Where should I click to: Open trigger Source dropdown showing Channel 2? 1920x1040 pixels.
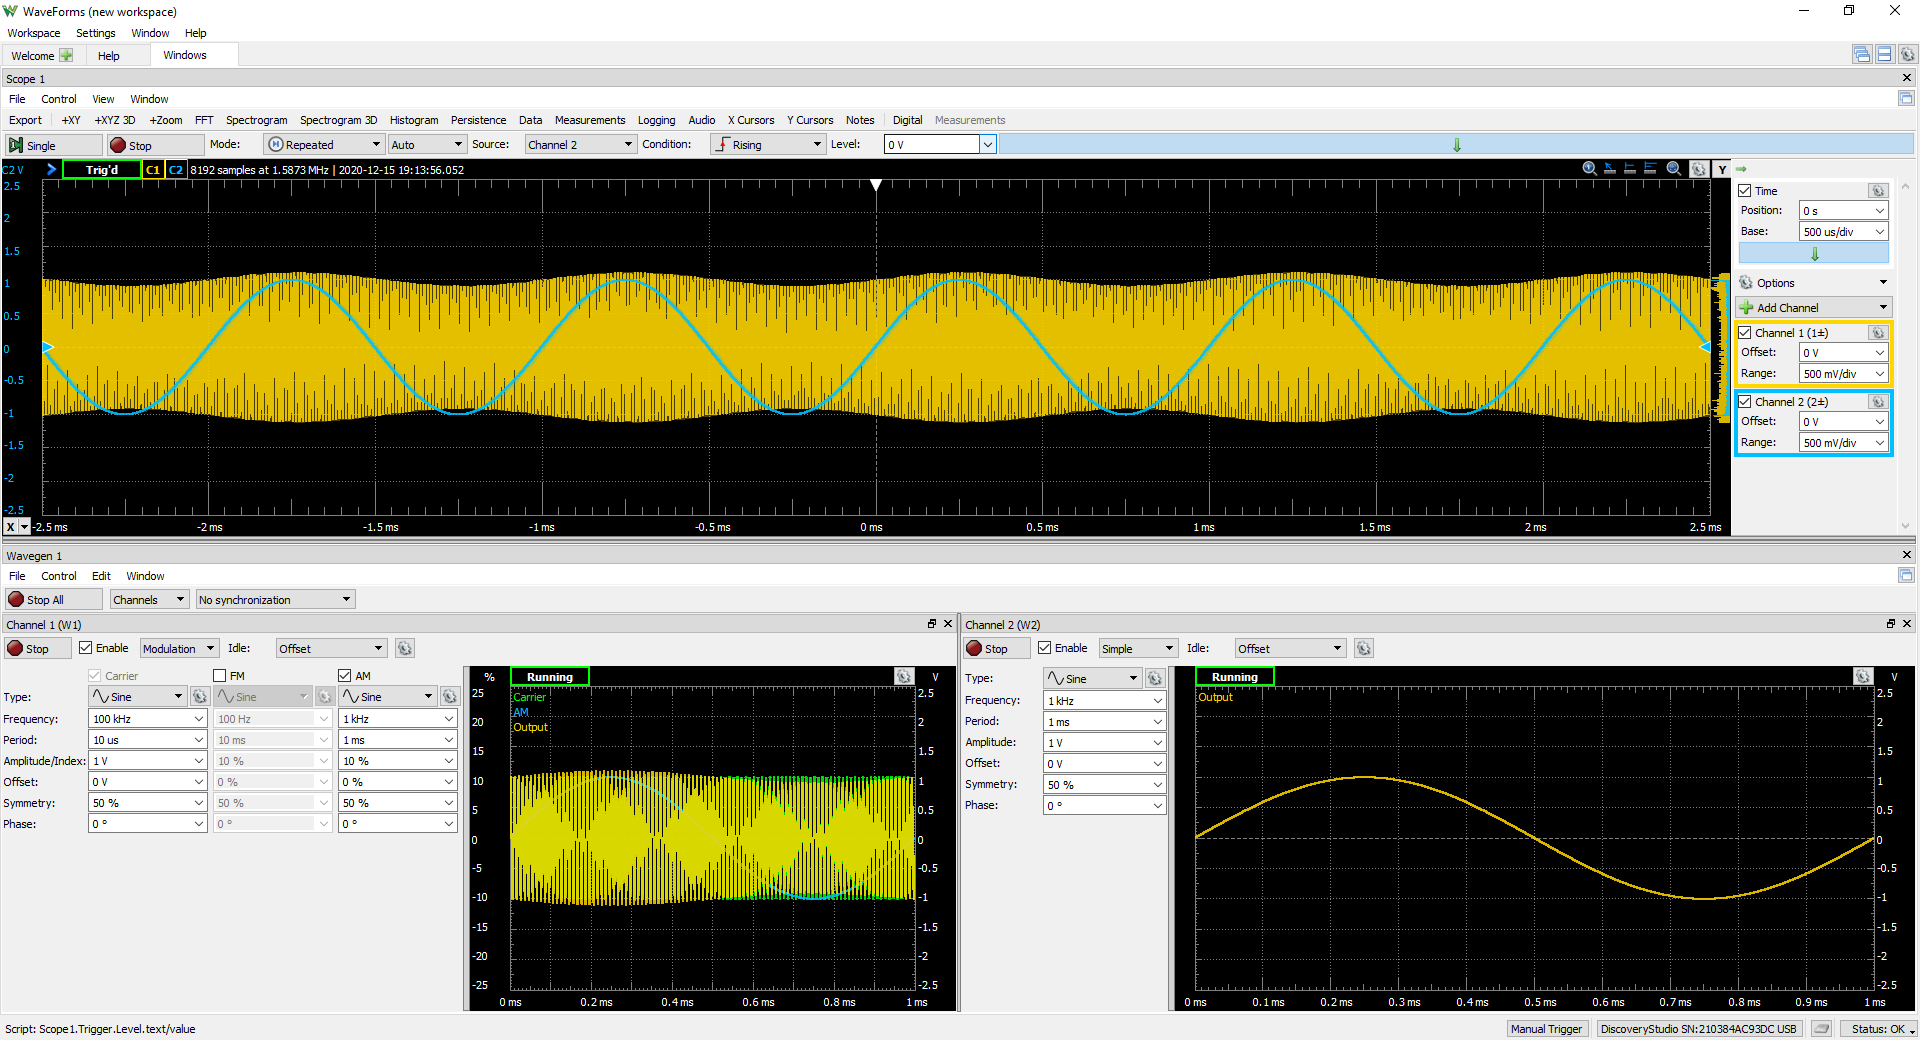[x=580, y=145]
